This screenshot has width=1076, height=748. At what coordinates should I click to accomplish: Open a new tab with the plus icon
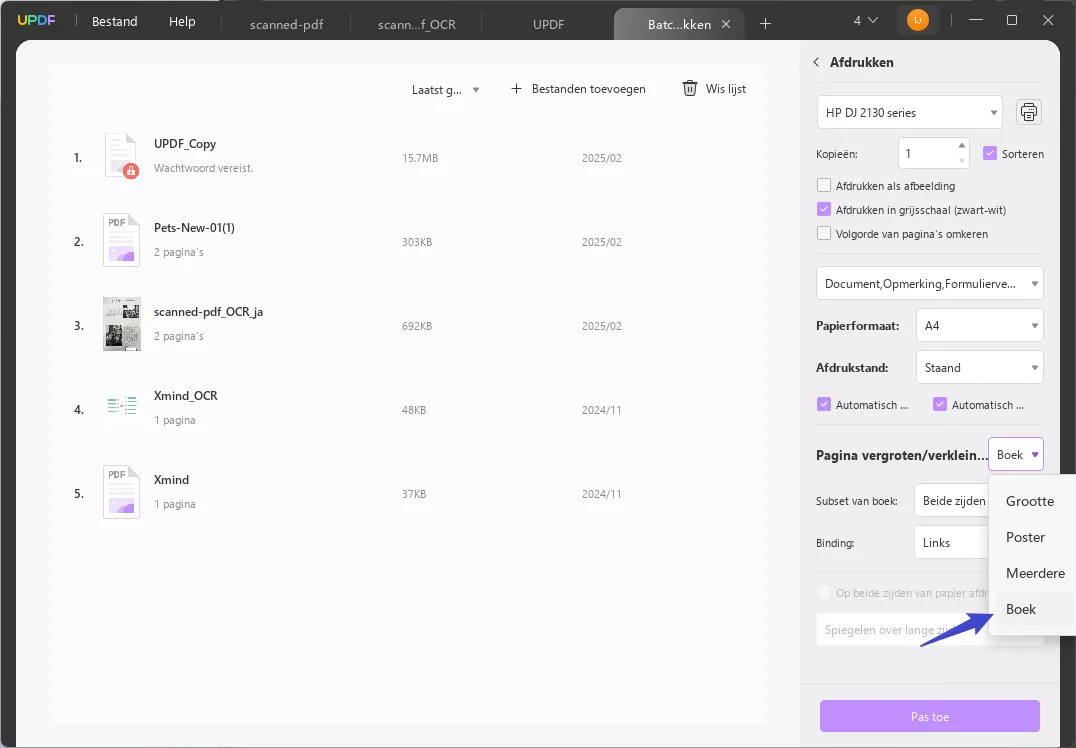[x=765, y=22]
